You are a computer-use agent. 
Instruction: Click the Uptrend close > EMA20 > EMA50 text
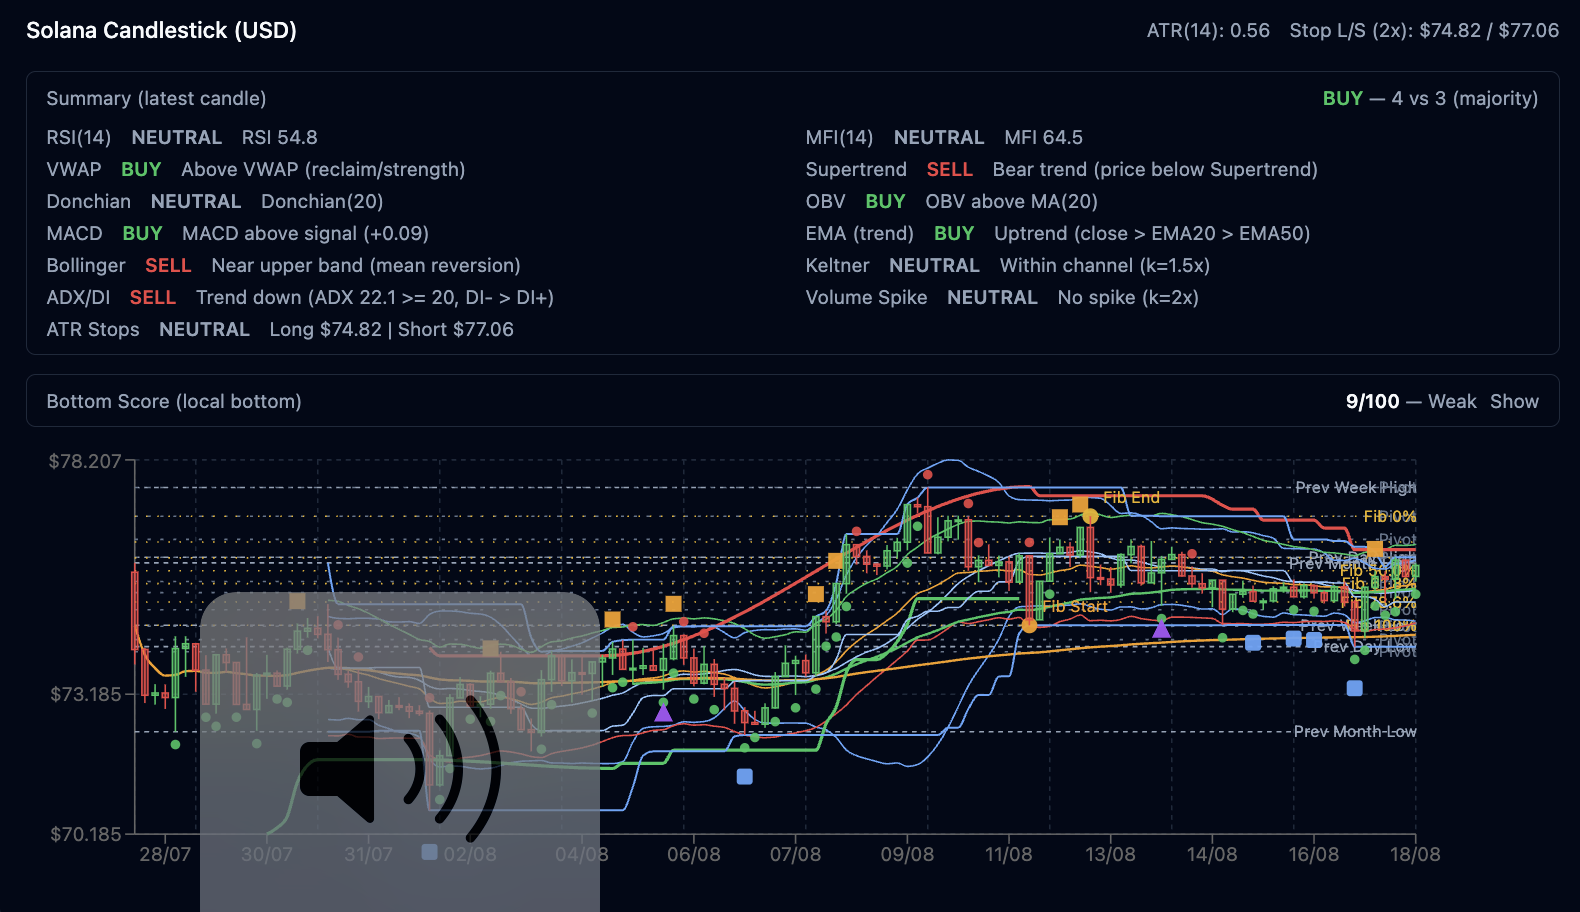[1152, 233]
